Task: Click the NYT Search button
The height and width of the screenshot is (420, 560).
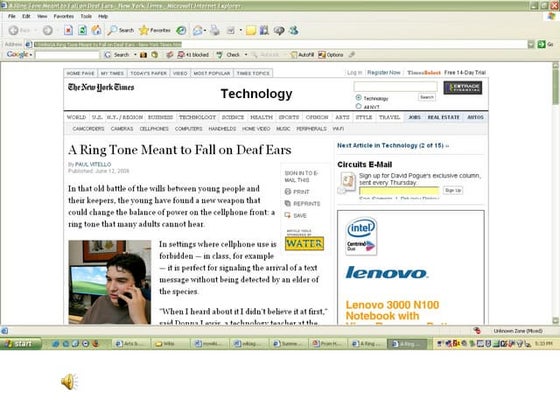Action: click(427, 97)
